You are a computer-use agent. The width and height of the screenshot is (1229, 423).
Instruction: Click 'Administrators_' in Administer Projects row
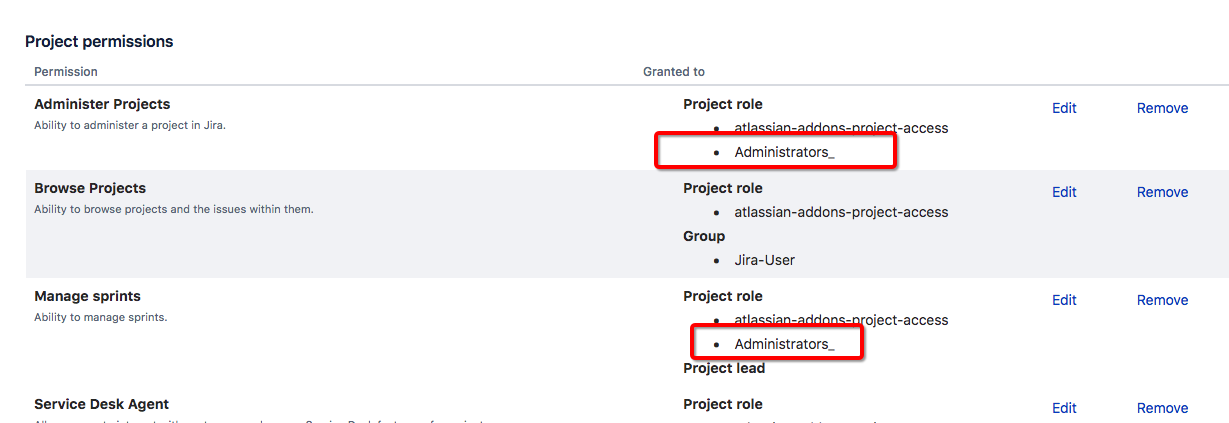pyautogui.click(x=785, y=152)
